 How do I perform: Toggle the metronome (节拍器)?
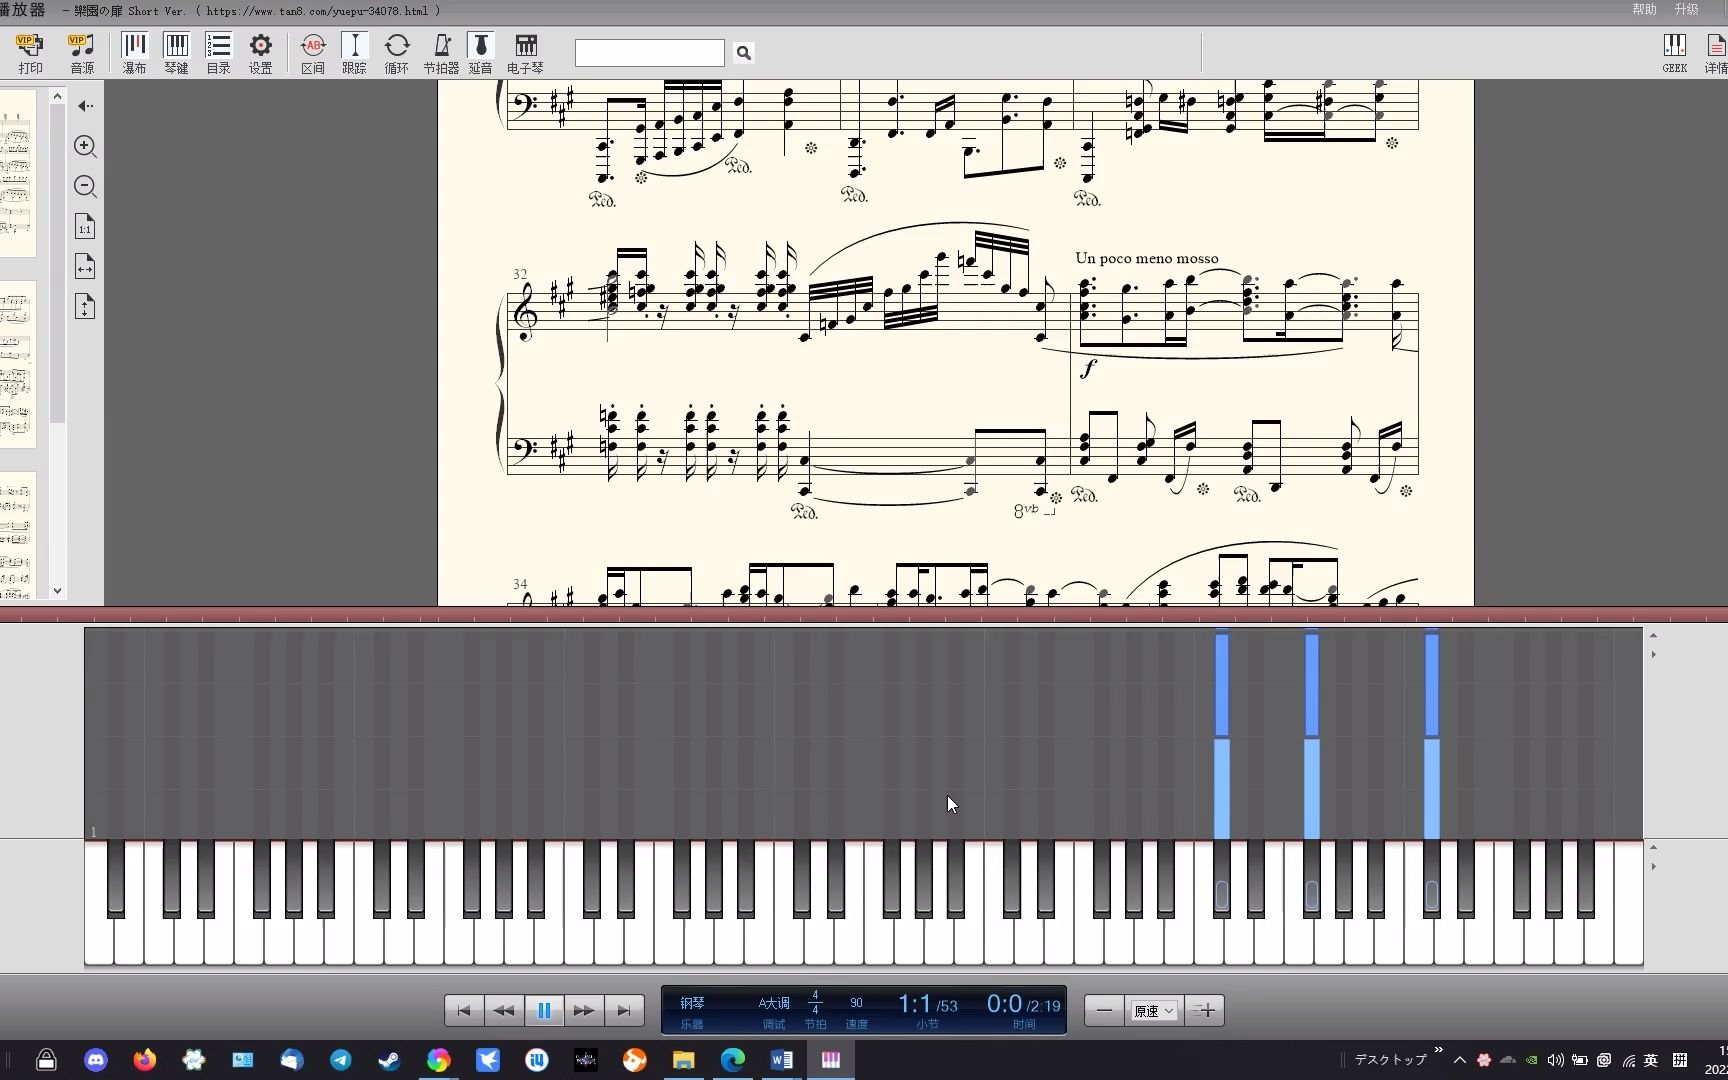(x=441, y=53)
